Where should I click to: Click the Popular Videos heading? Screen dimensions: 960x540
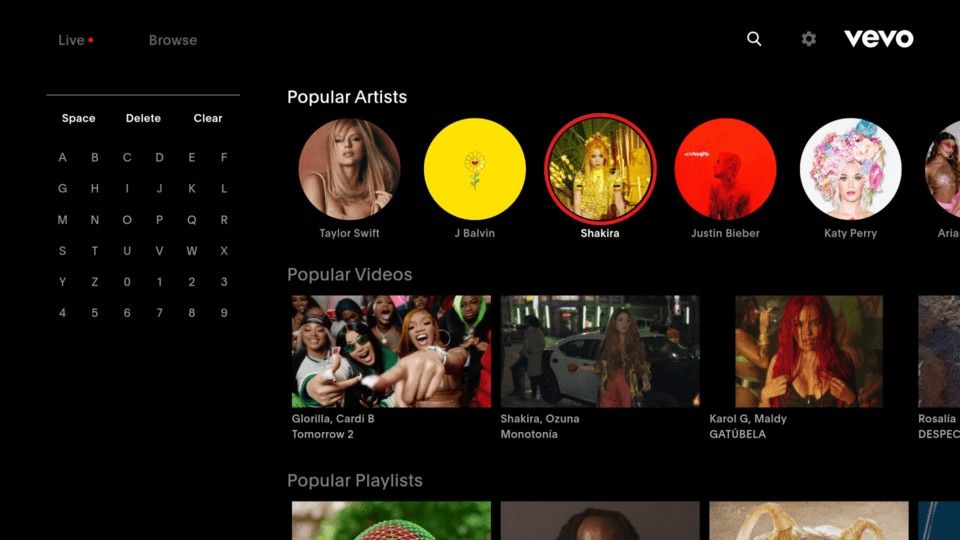click(350, 275)
